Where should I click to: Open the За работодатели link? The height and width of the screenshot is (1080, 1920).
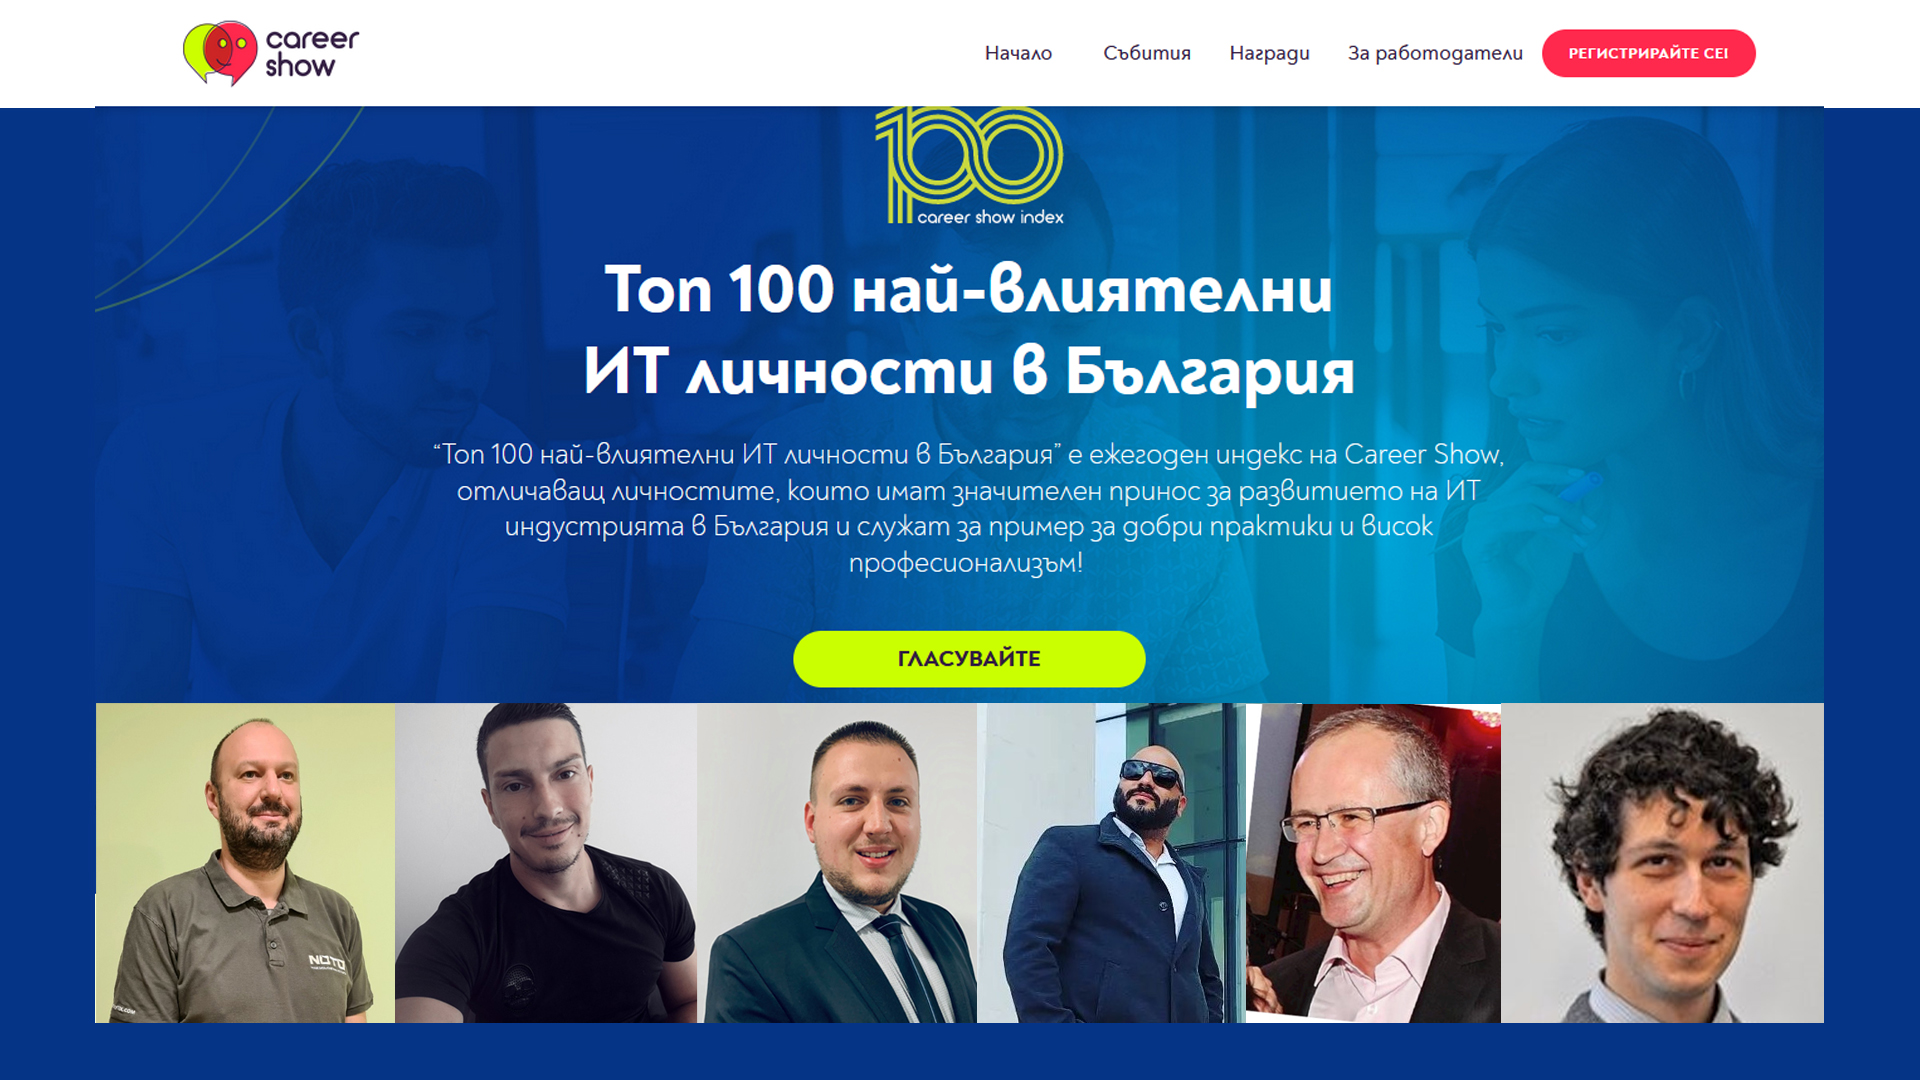[1435, 53]
